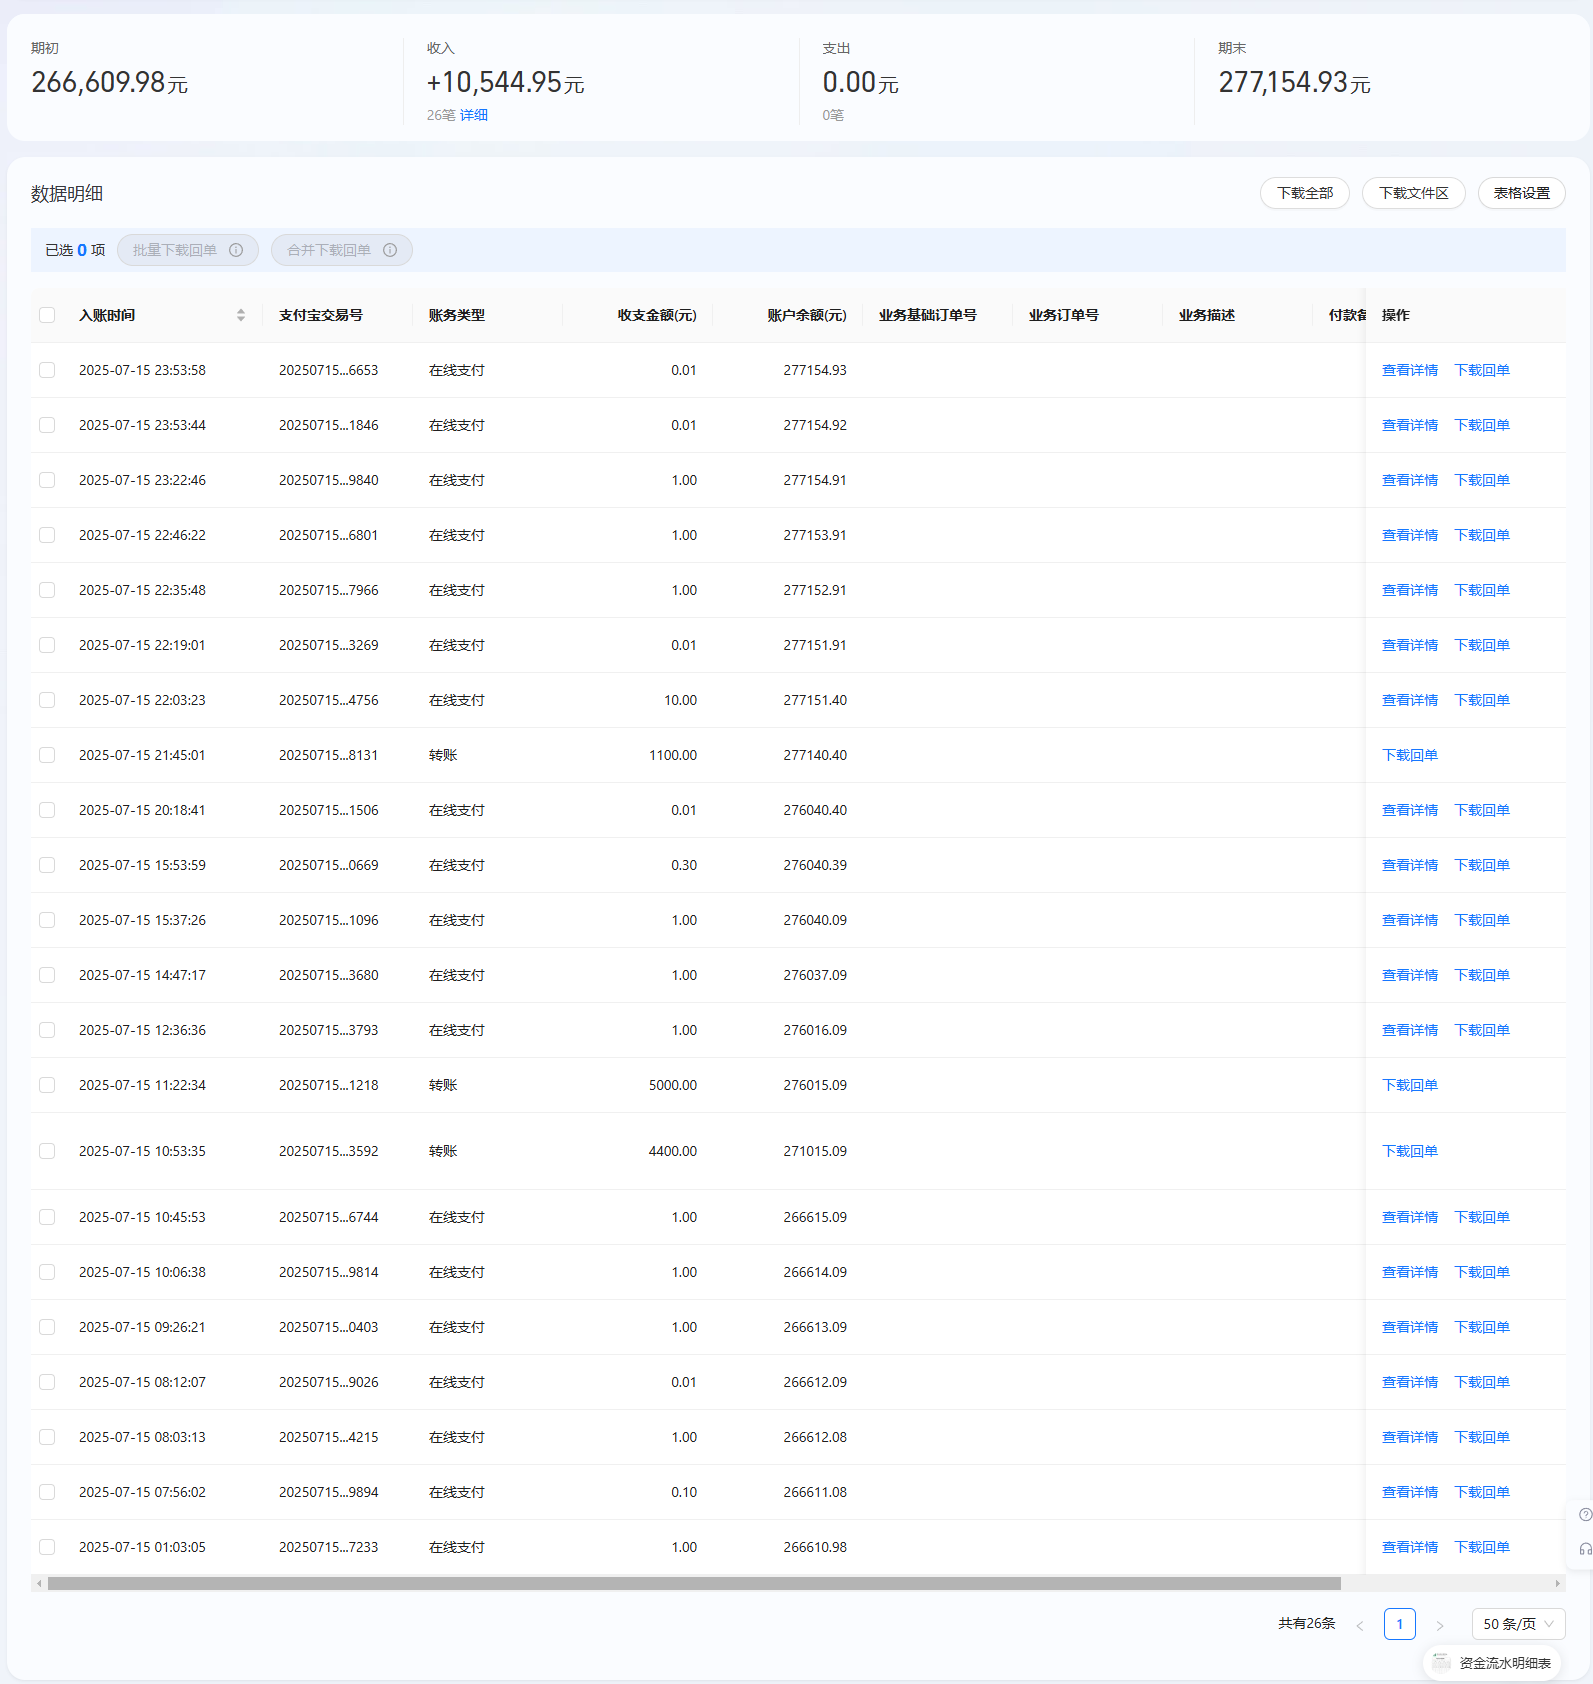Click timestamp 2025-07-15 20:18:41
The image size is (1593, 1684).
pos(142,810)
